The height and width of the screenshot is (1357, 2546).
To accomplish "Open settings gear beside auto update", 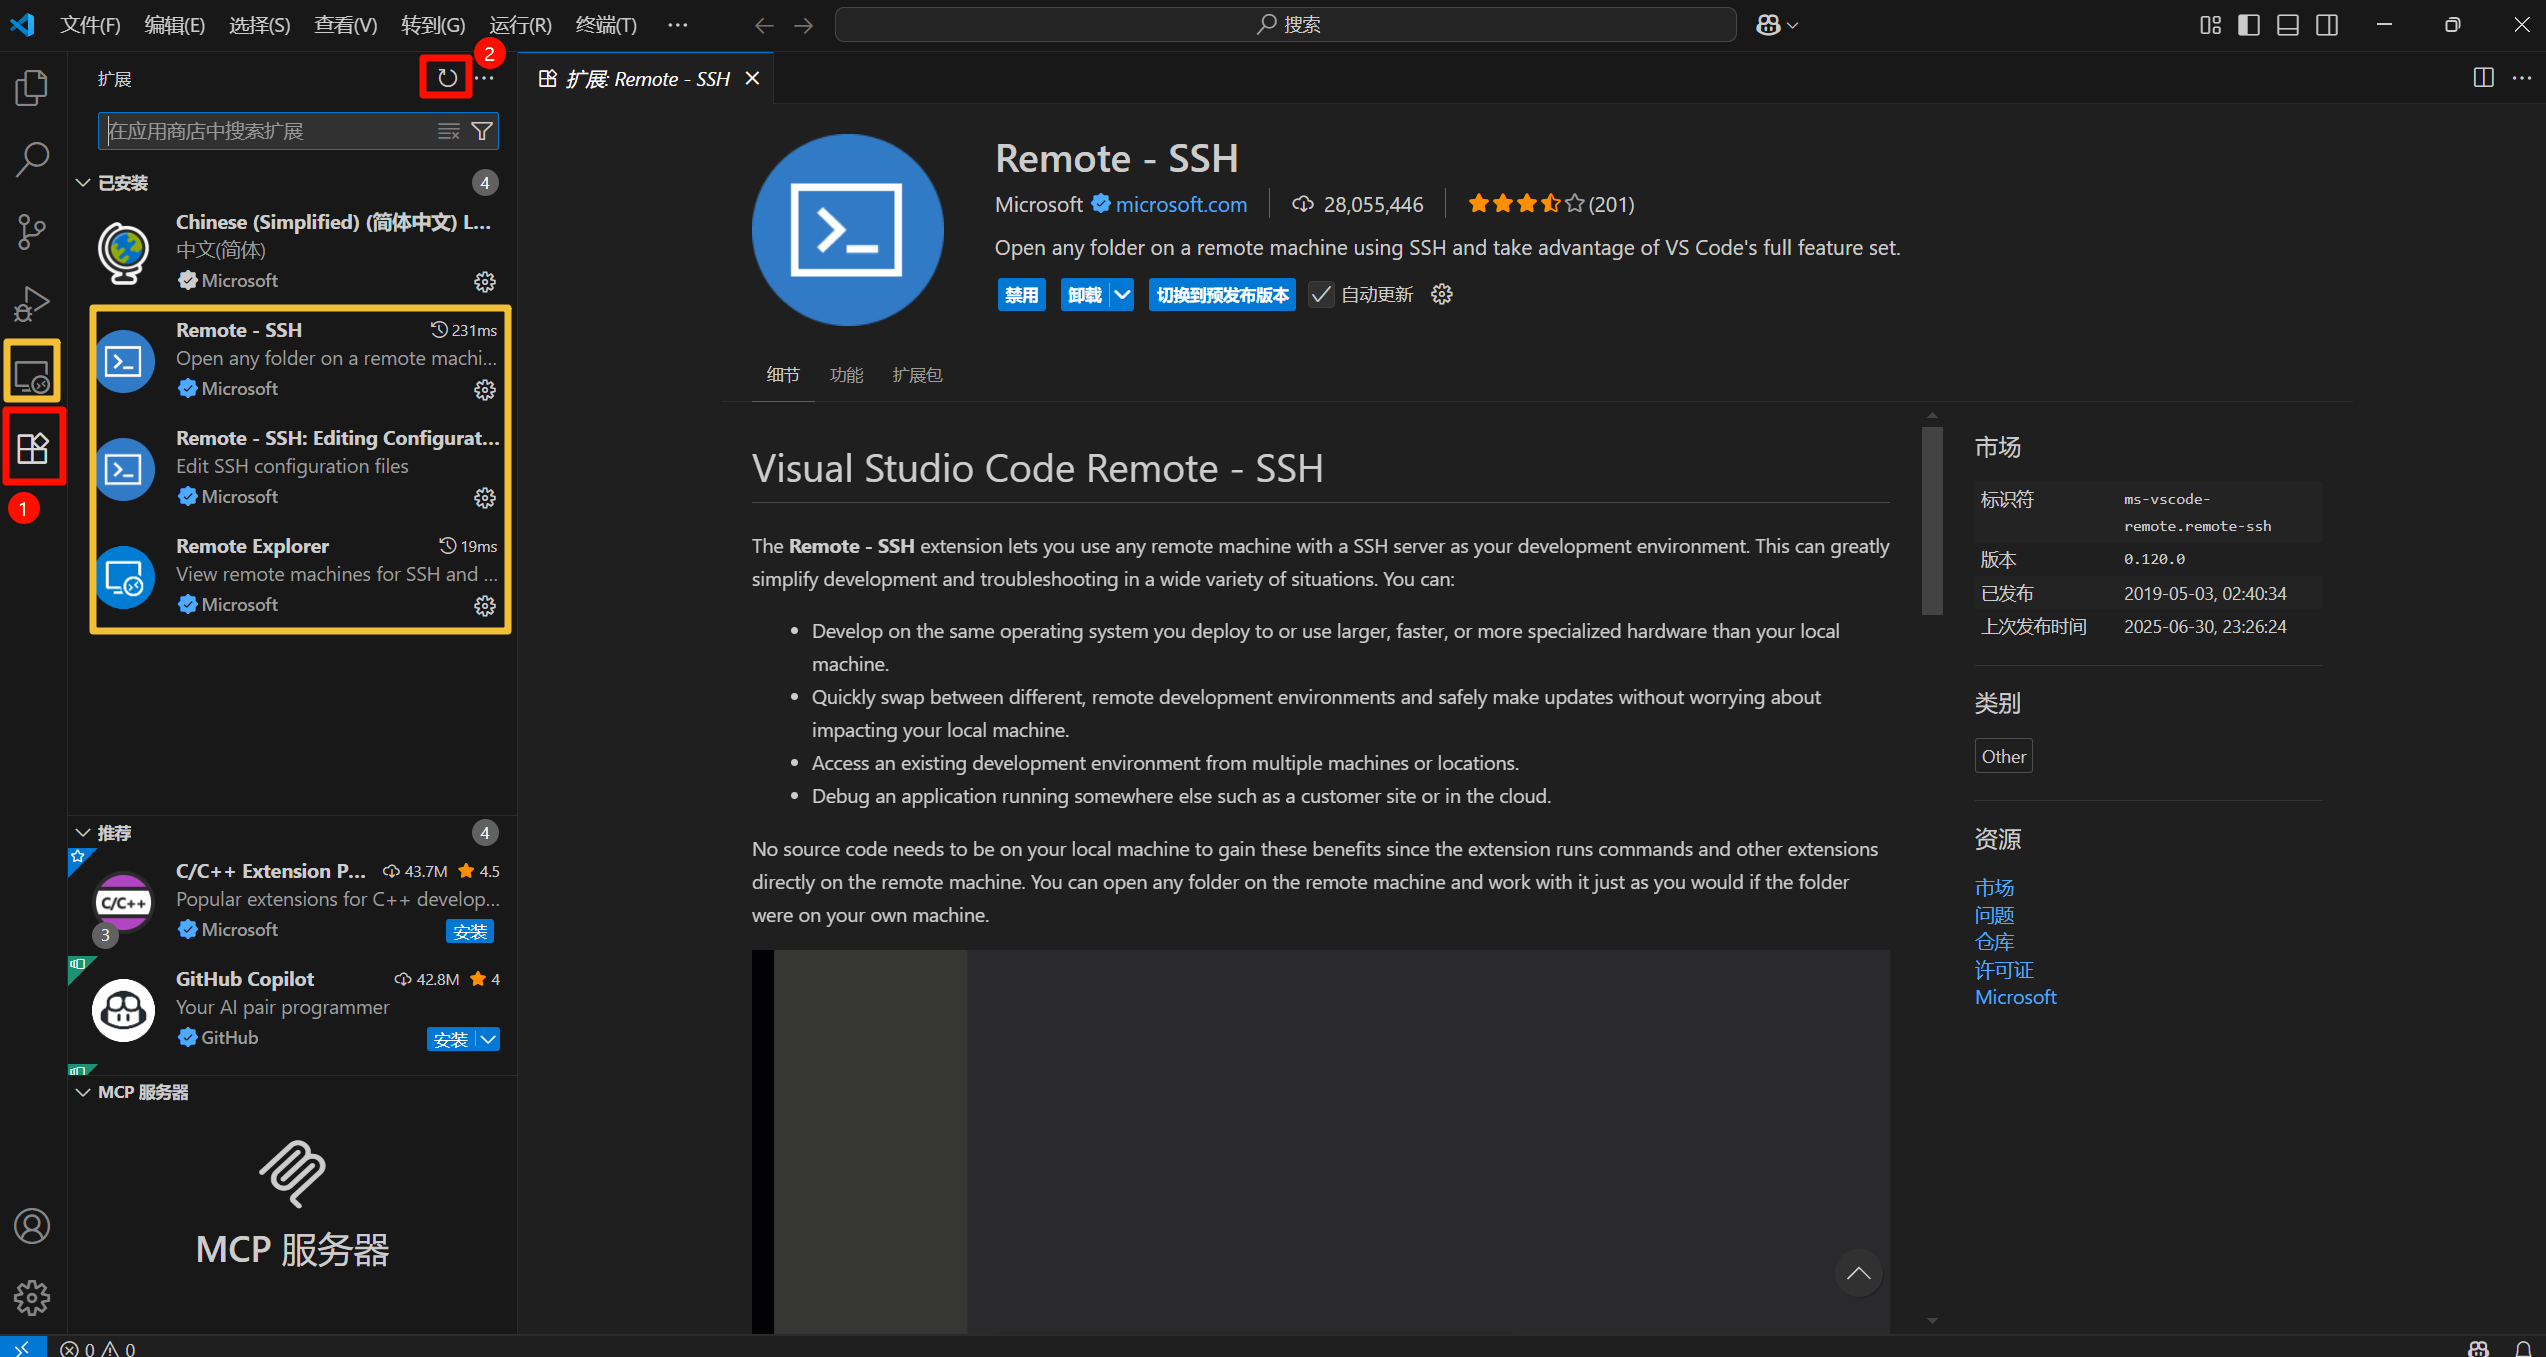I will pos(1441,294).
